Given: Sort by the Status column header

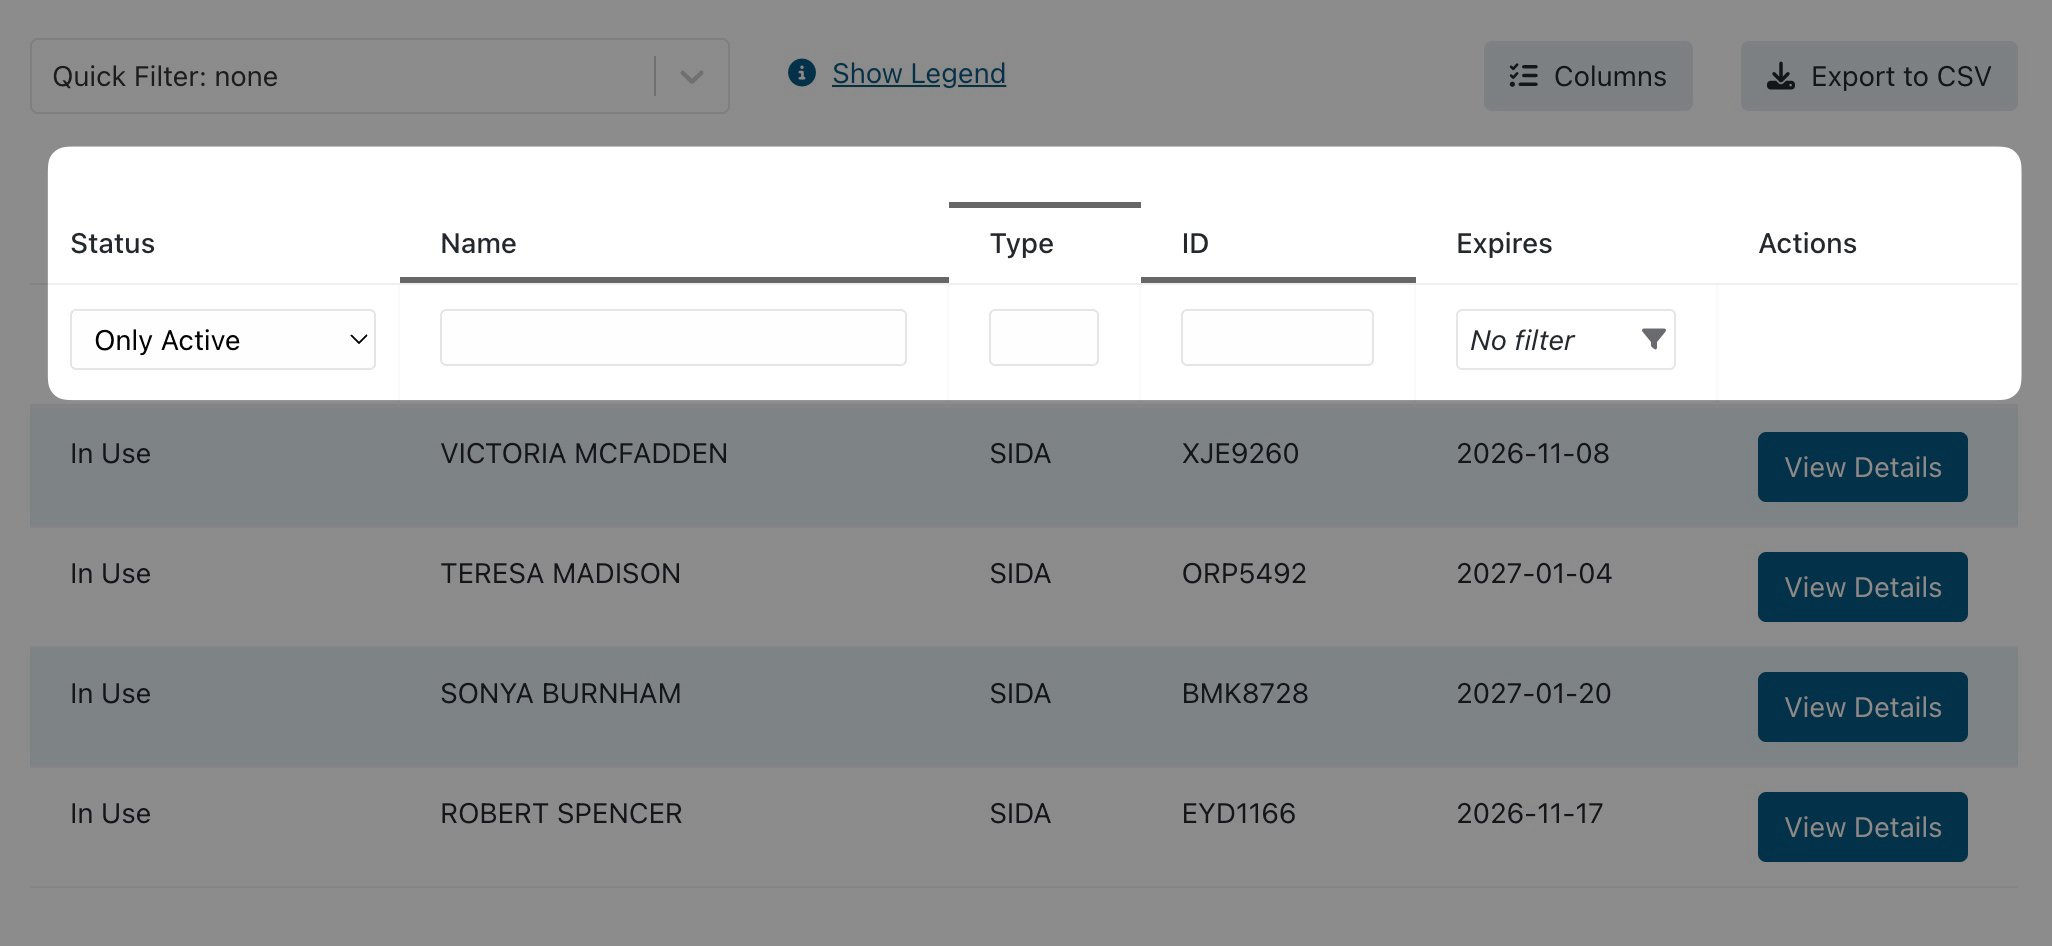Looking at the screenshot, I should (x=113, y=244).
